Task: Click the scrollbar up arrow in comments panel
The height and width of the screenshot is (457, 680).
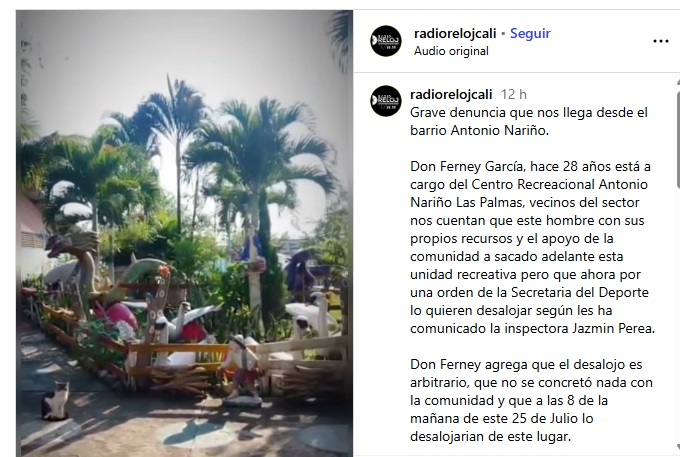Action: coord(677,82)
